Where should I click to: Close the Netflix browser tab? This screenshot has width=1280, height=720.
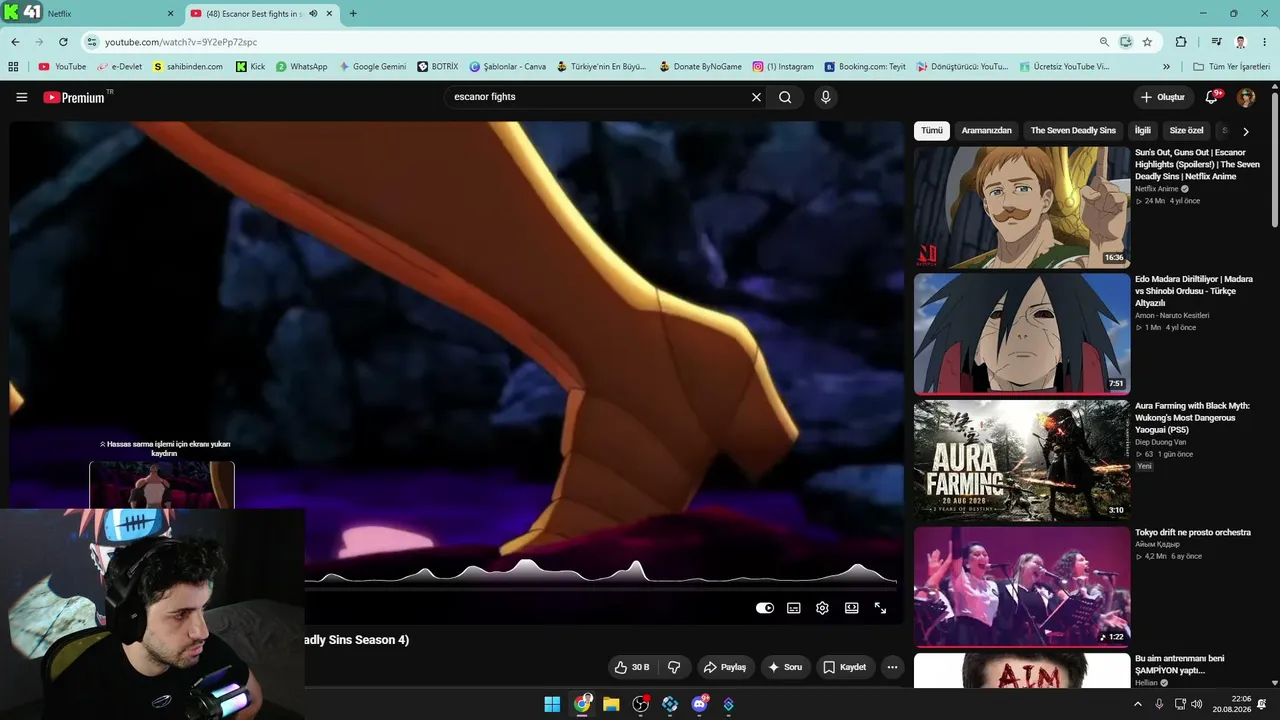pos(170,14)
